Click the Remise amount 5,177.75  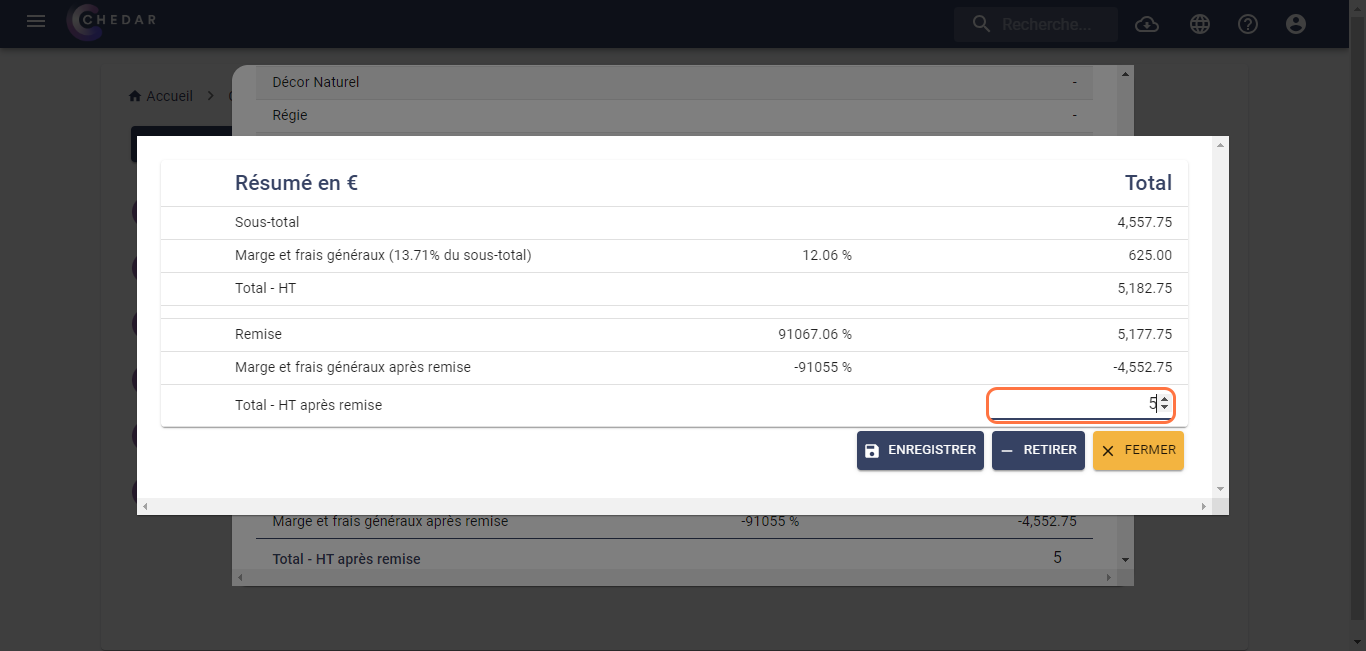(1144, 334)
